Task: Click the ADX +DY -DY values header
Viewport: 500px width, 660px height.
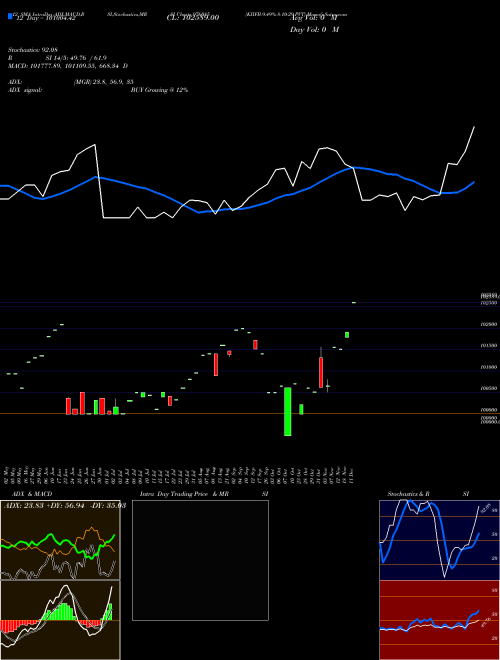Action: pyautogui.click(x=65, y=505)
